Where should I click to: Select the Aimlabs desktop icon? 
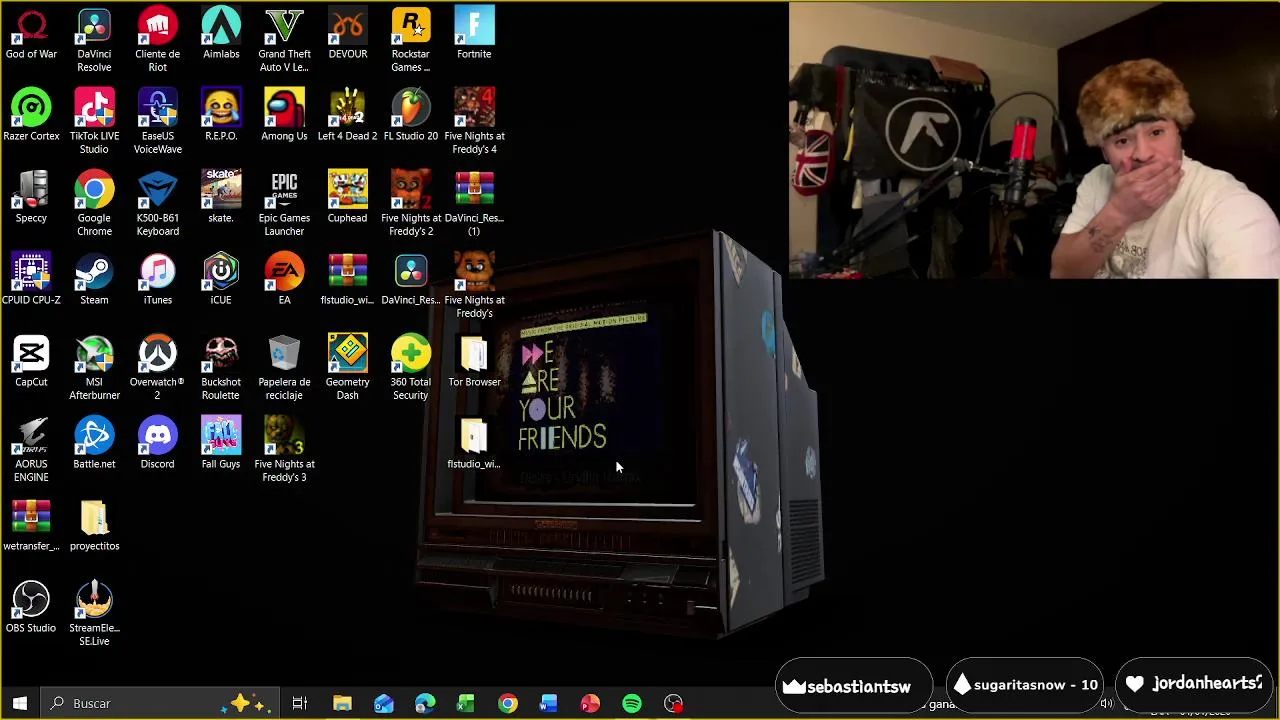point(221,35)
